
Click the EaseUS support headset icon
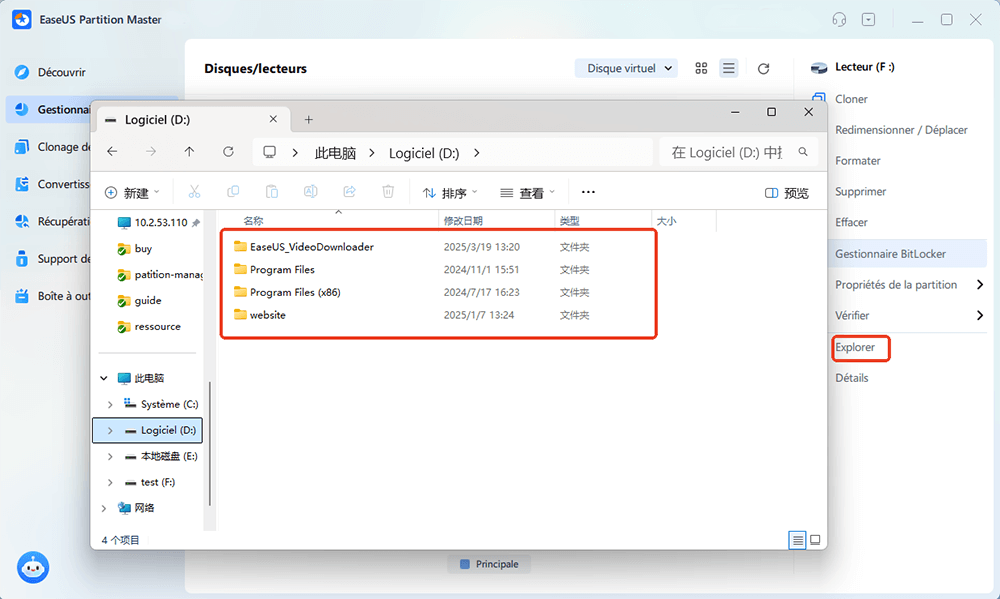[839, 20]
